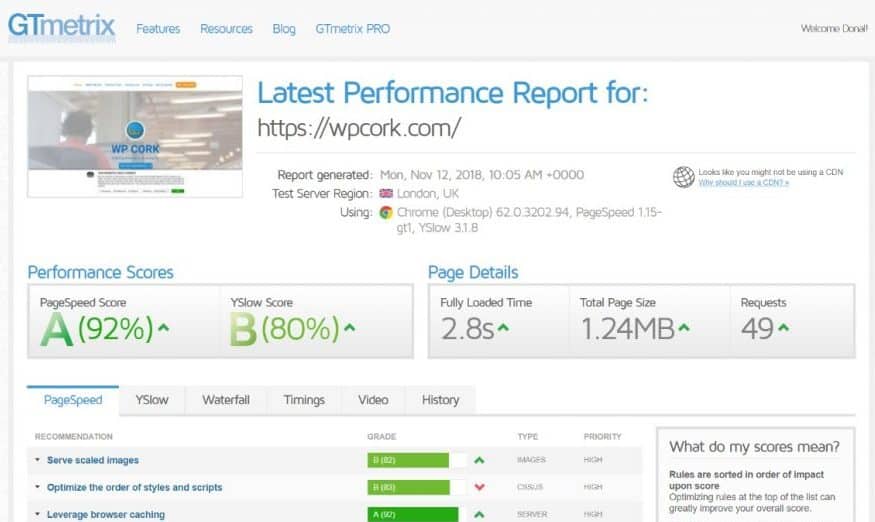Click the PageSpeed A (92%) score
Image resolution: width=875 pixels, height=522 pixels.
97,329
